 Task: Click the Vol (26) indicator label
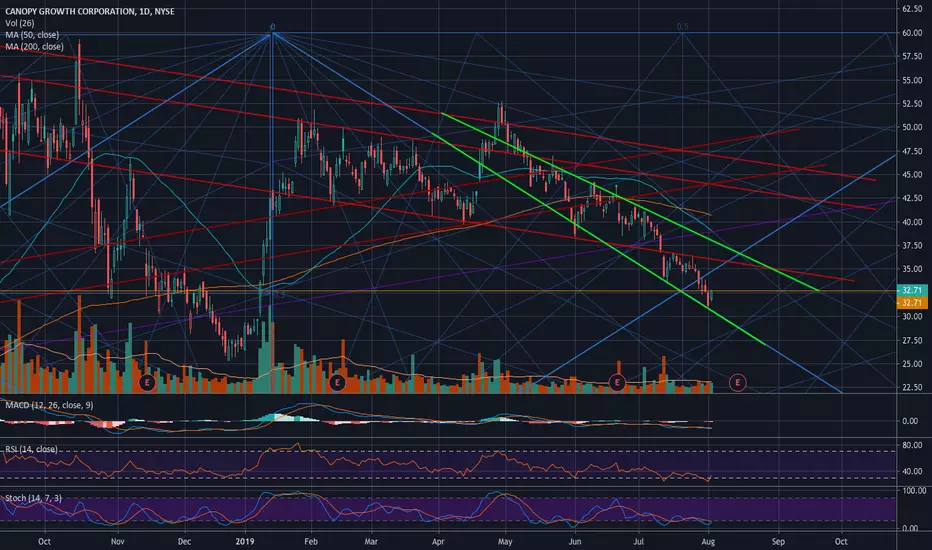coord(20,23)
